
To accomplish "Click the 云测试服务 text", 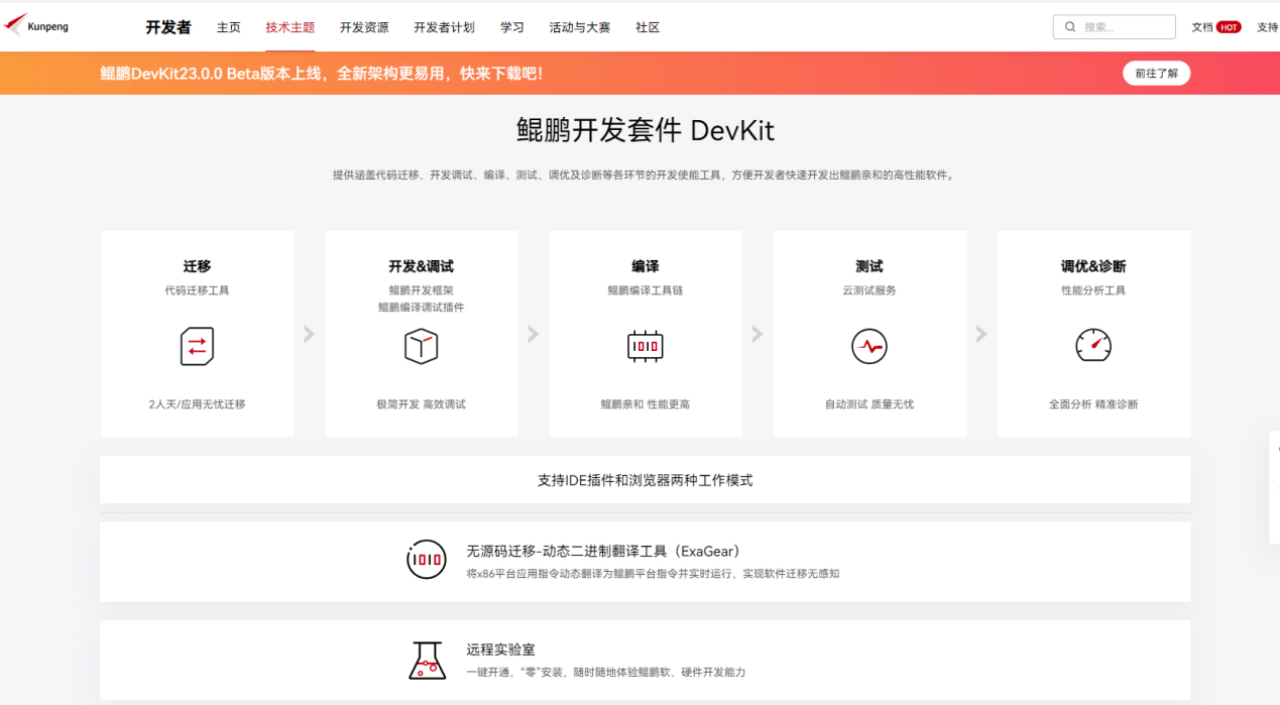I will 869,290.
